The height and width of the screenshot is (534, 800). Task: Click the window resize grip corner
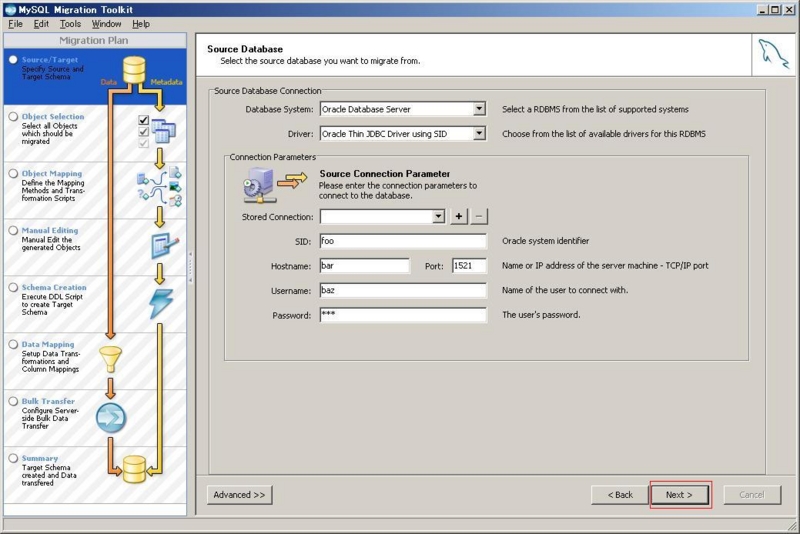pyautogui.click(x=792, y=527)
